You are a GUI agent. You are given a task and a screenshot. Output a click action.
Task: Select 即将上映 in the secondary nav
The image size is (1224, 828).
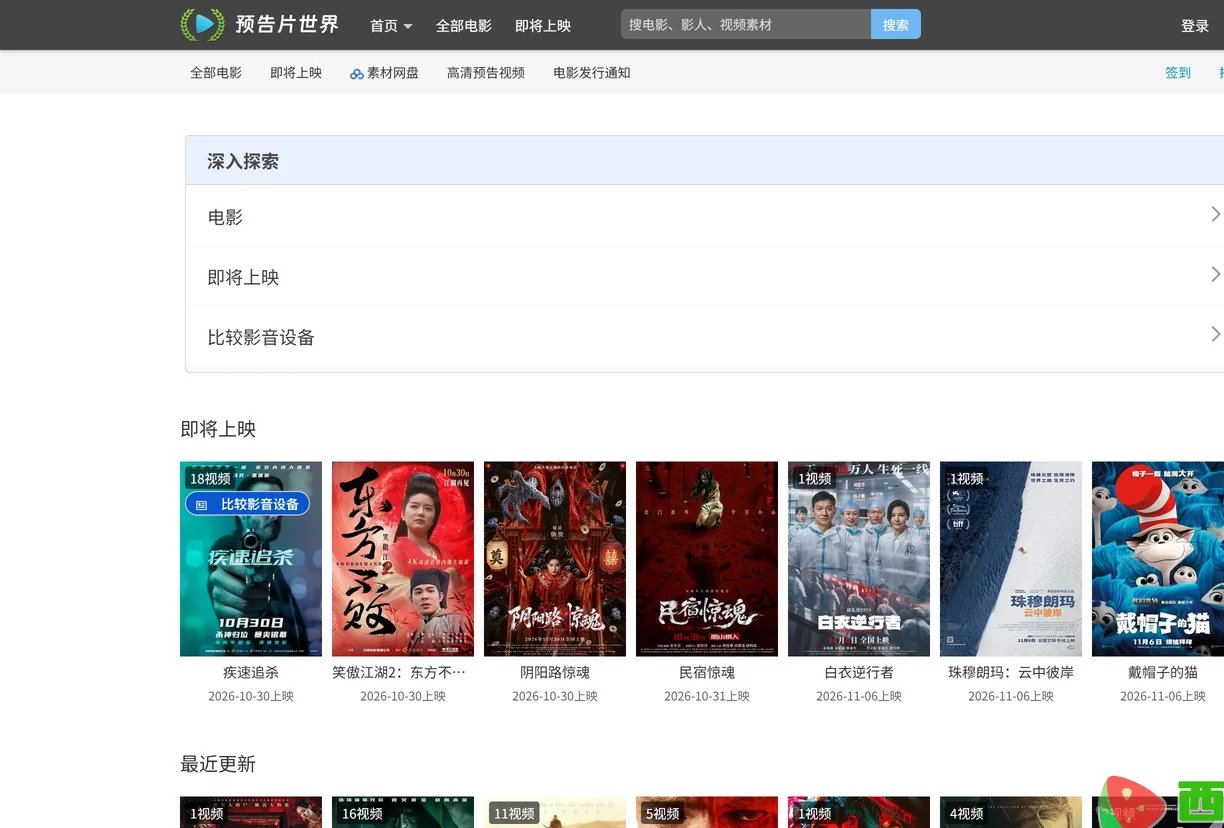pyautogui.click(x=296, y=73)
